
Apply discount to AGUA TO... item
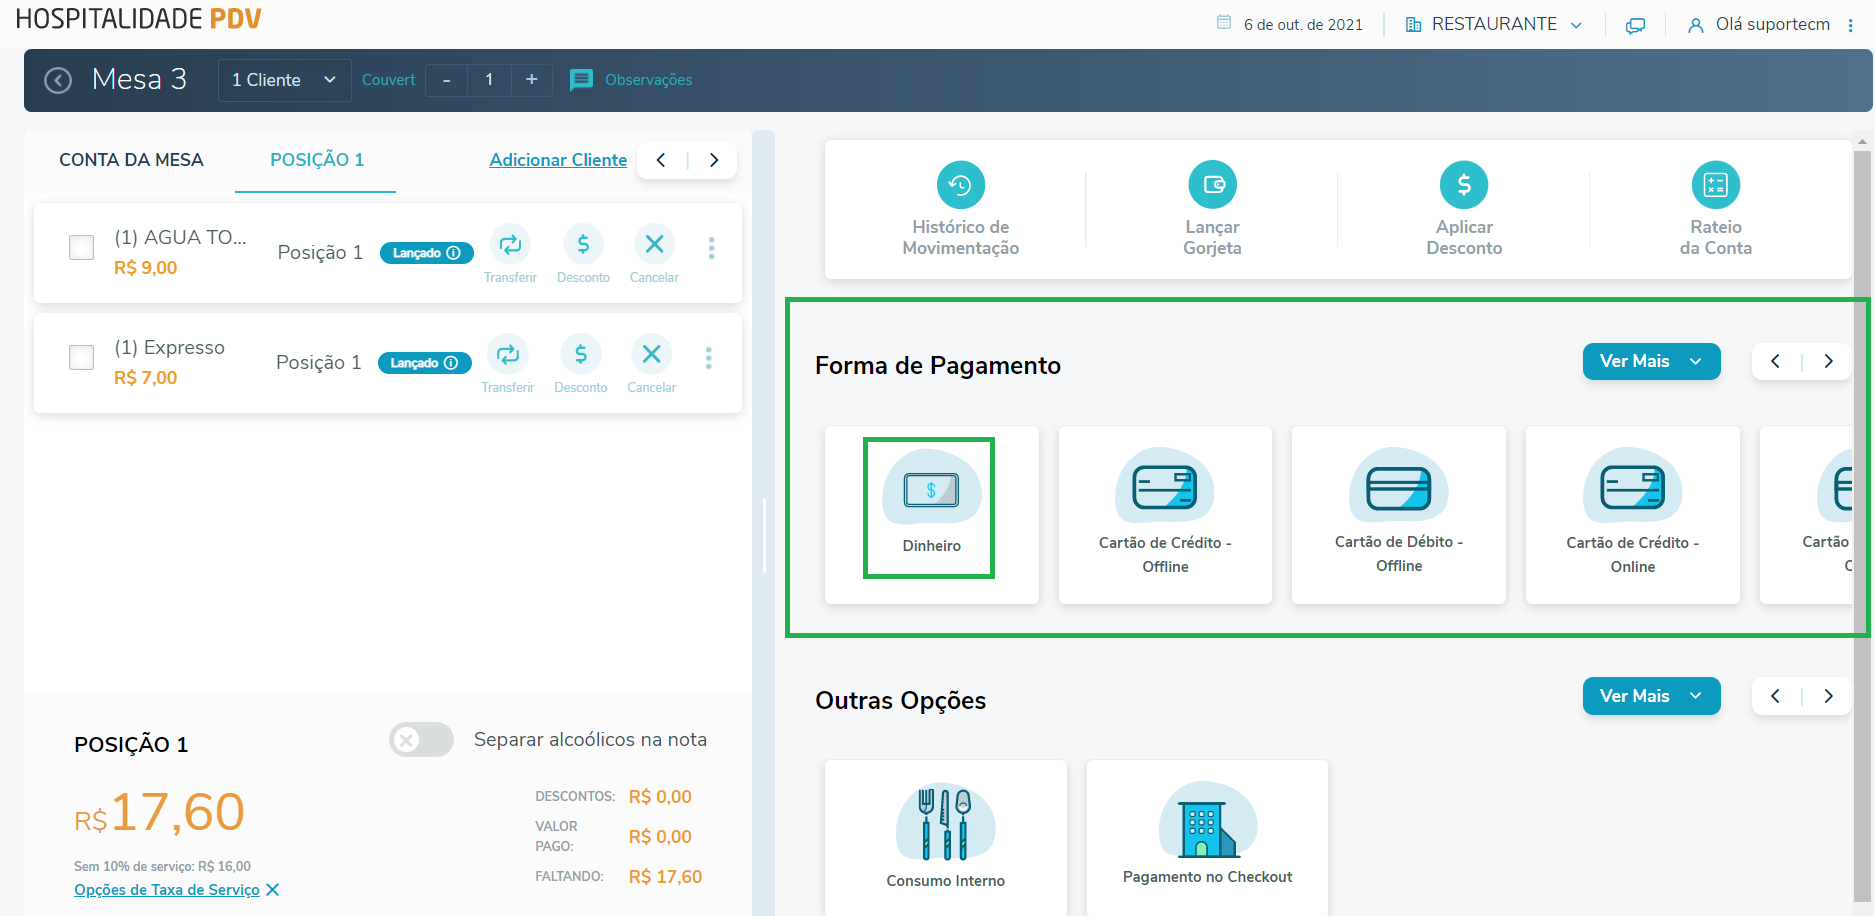583,254
